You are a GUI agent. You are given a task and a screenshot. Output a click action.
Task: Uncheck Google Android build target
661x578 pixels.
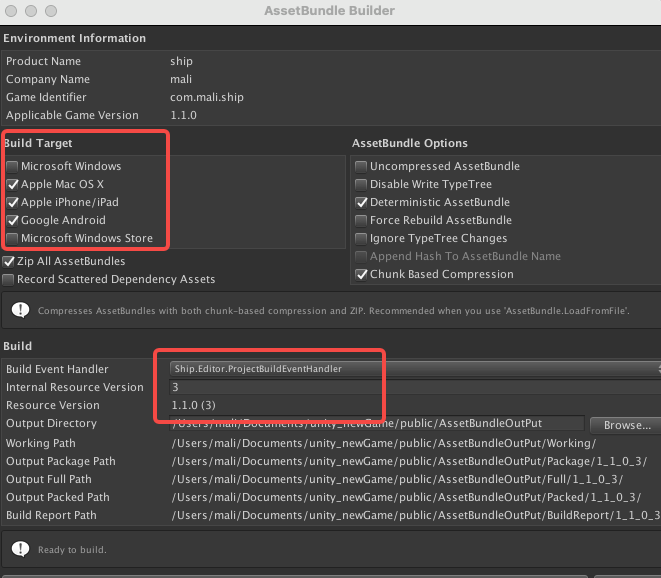pos(12,220)
